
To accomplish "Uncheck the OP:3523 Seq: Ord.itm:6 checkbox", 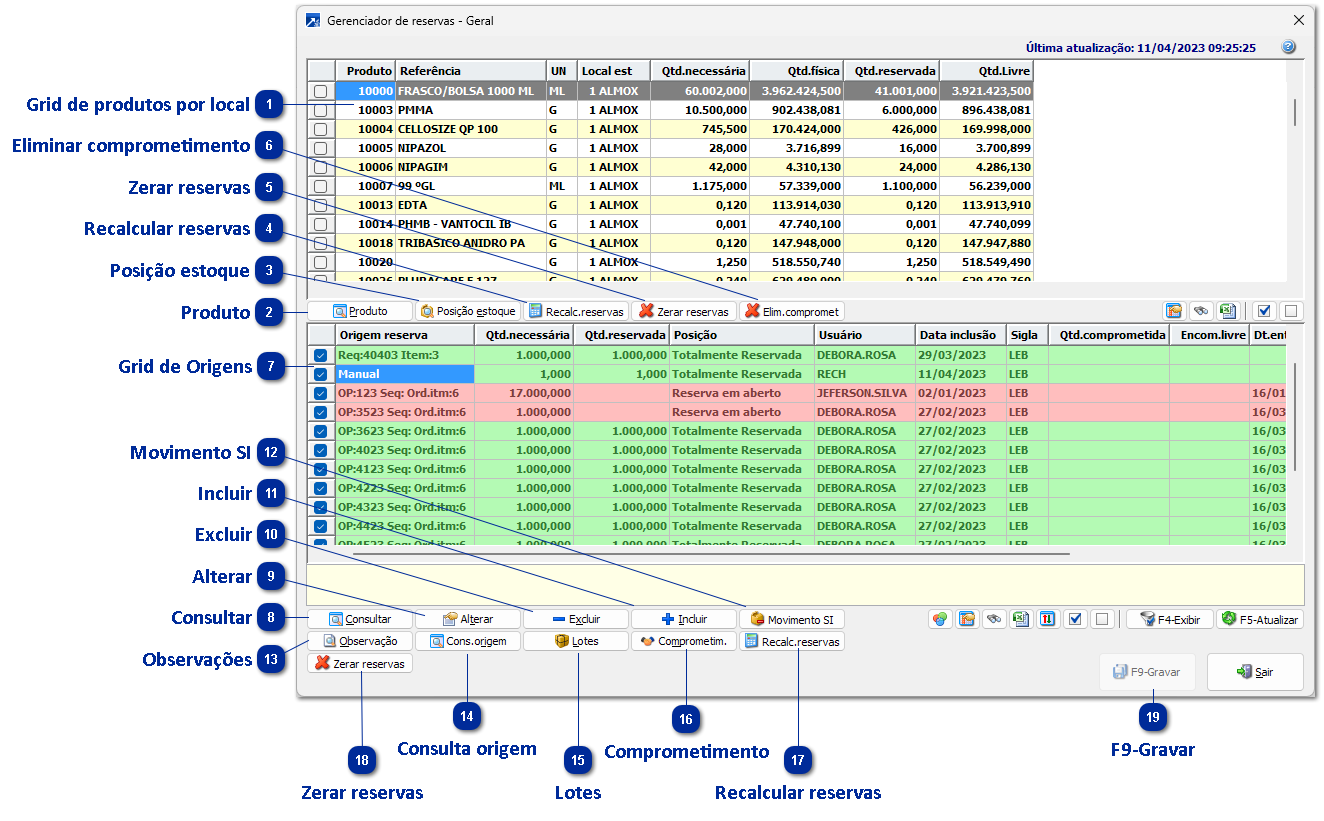I will (x=321, y=412).
